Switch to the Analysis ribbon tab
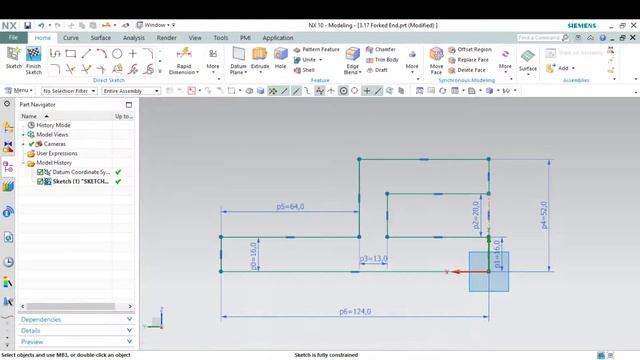640x360 pixels. [134, 38]
